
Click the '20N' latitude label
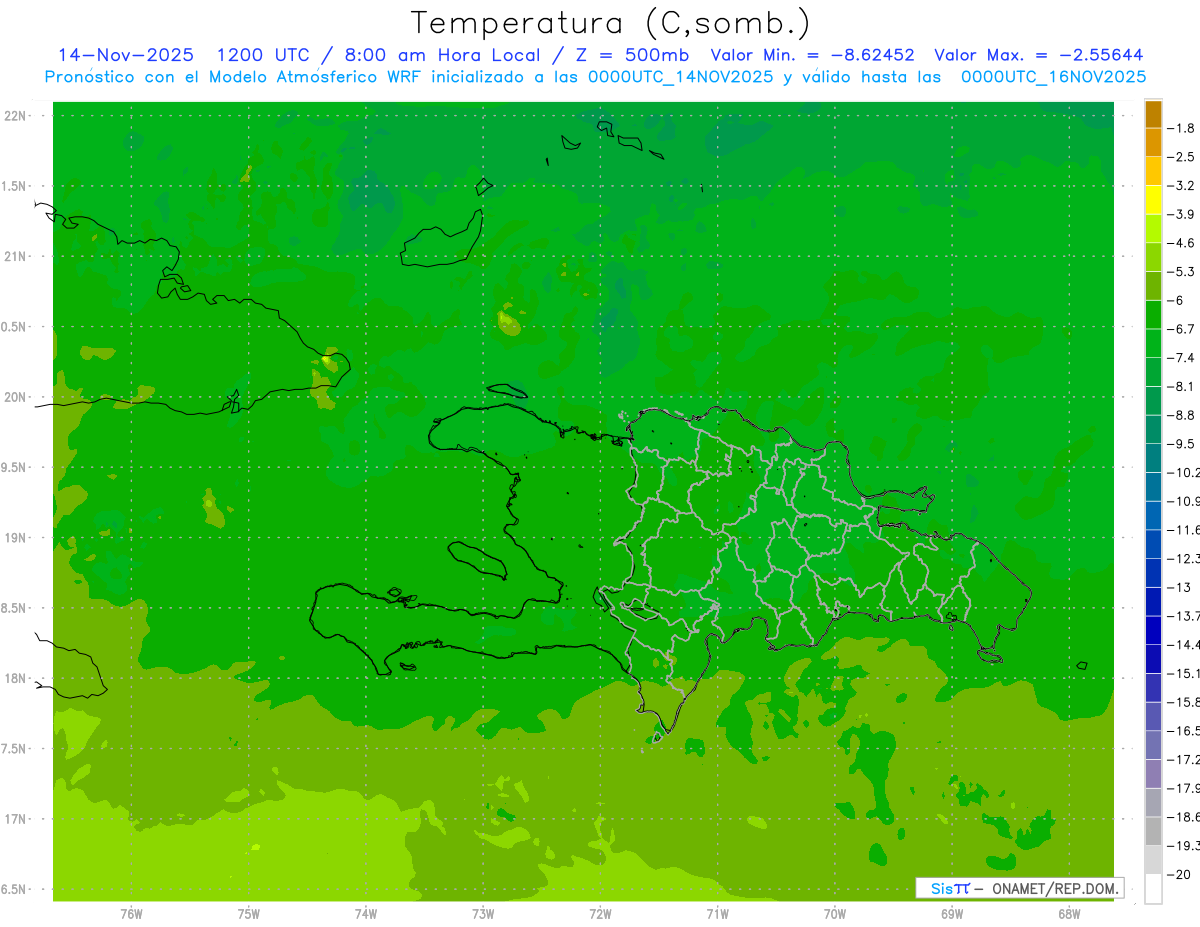tap(16, 397)
